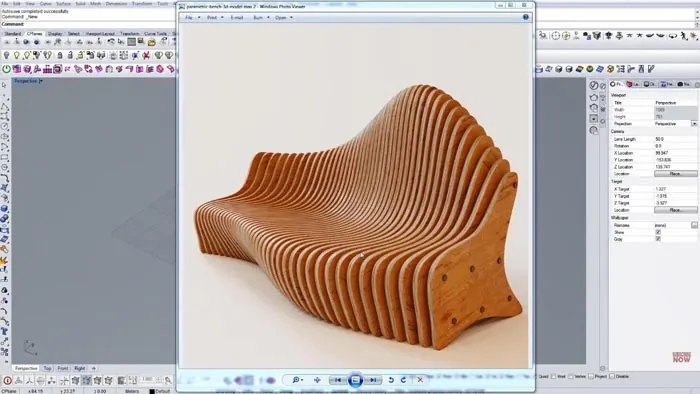The width and height of the screenshot is (700, 394).
Task: Click the circled checkmark icon in the Rhino side panel
Action: pyautogui.click(x=593, y=85)
